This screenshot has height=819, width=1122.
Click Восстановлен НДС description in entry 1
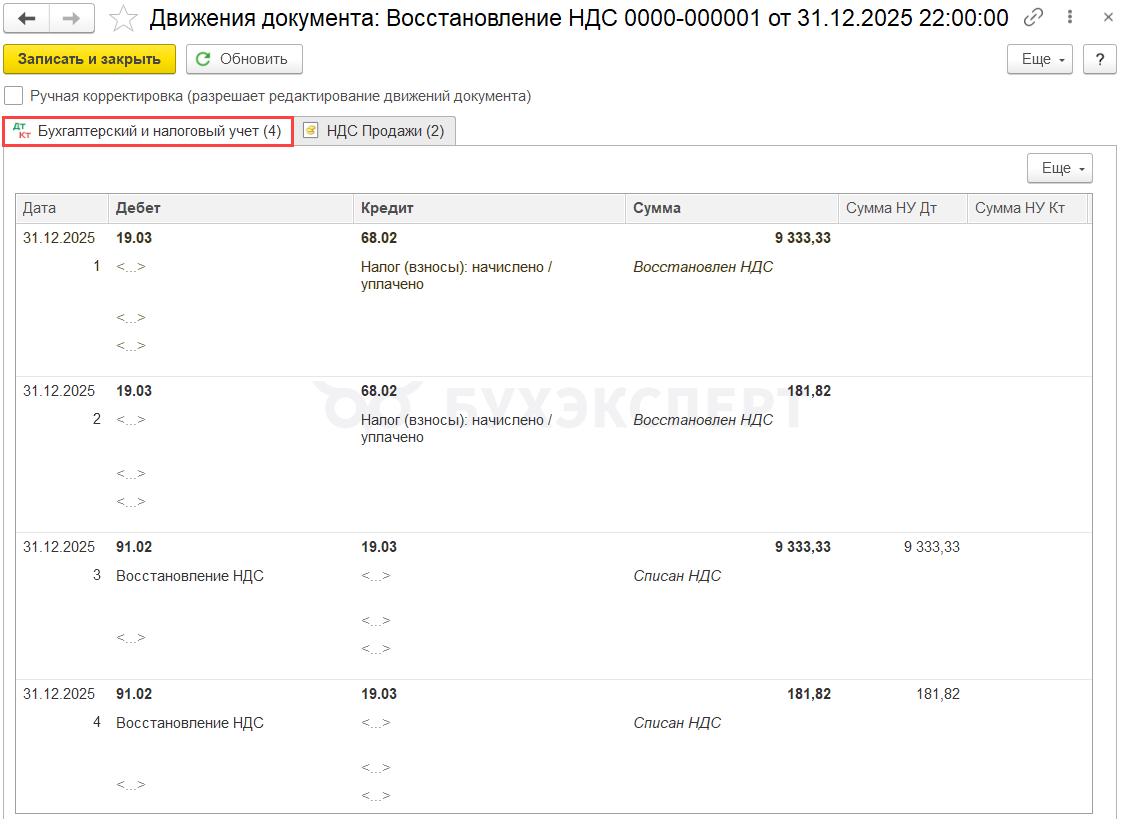703,267
